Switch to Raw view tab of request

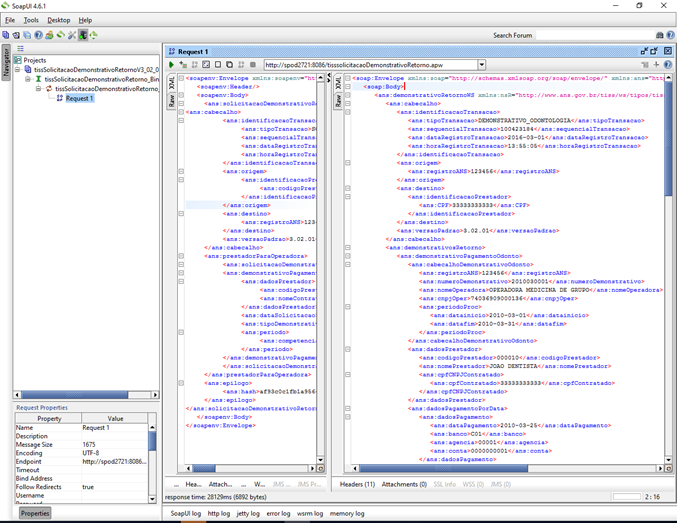click(x=171, y=100)
